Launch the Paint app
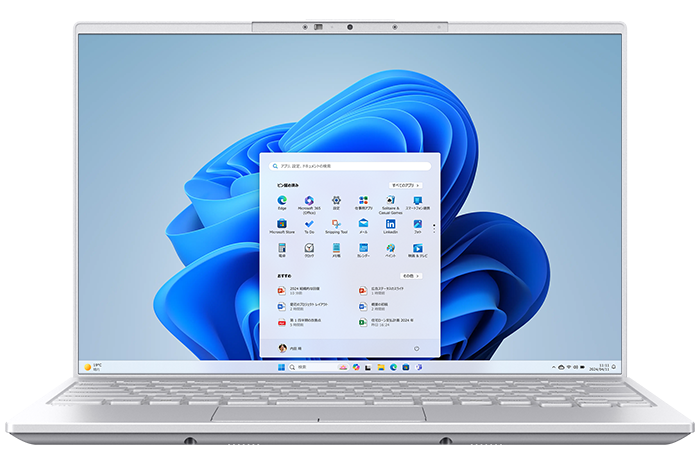 click(391, 249)
